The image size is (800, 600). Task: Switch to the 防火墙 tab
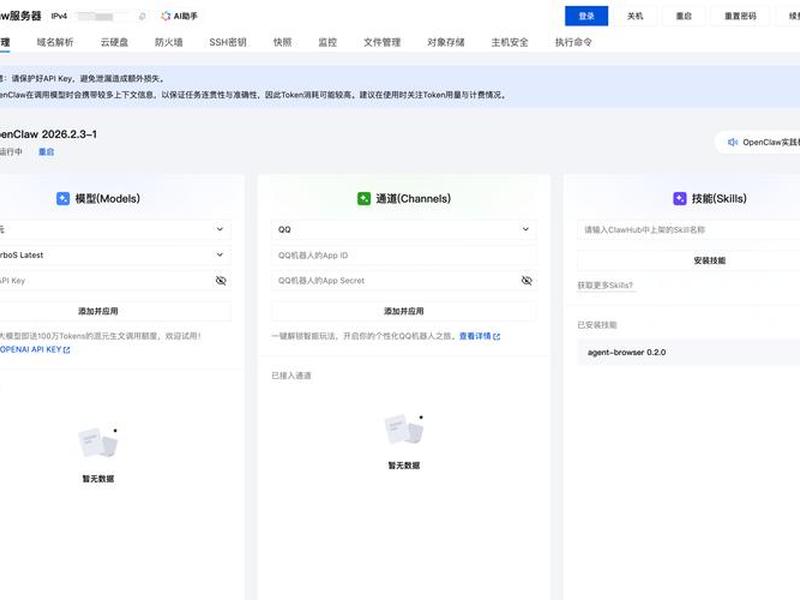pos(169,42)
